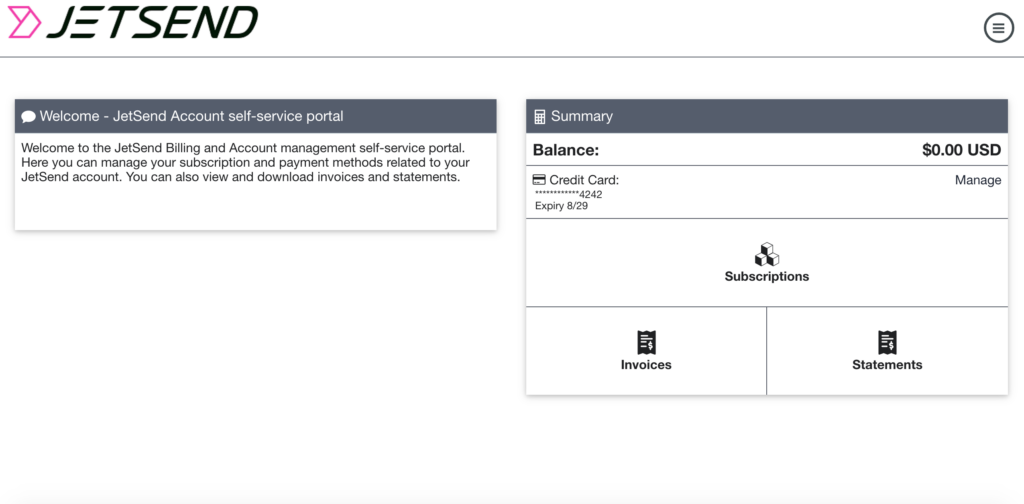This screenshot has width=1024, height=504.
Task: Select the $0.00 USD balance amount
Action: pos(961,150)
